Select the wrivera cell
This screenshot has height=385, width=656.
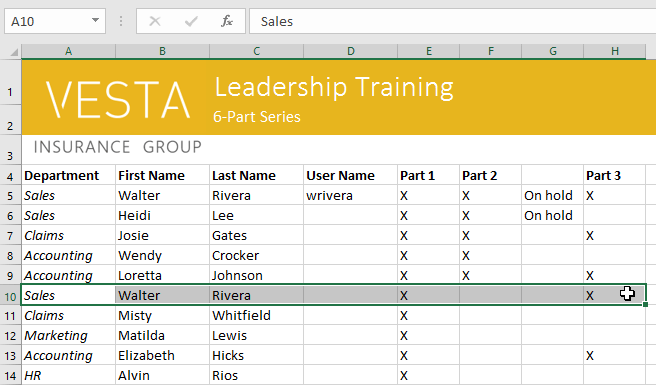[x=351, y=196]
